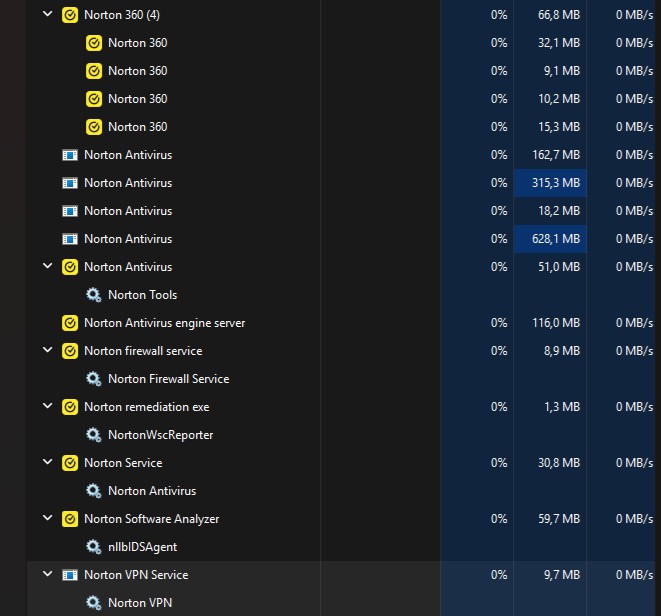Click blue icon of Norton Antivirus 18,2 MB row
Screen dimensions: 661x616
[x=70, y=211]
